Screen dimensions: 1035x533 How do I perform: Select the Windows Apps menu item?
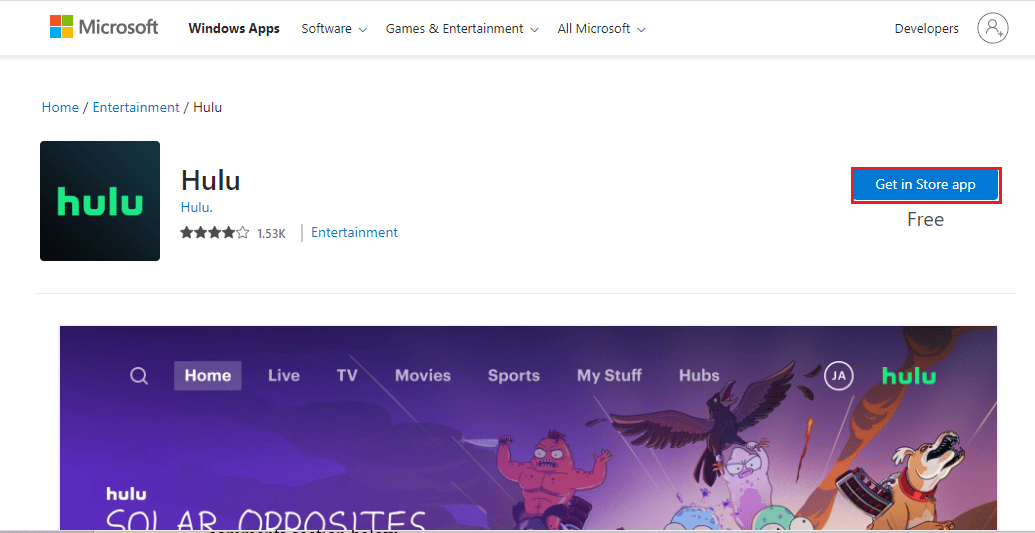tap(234, 29)
